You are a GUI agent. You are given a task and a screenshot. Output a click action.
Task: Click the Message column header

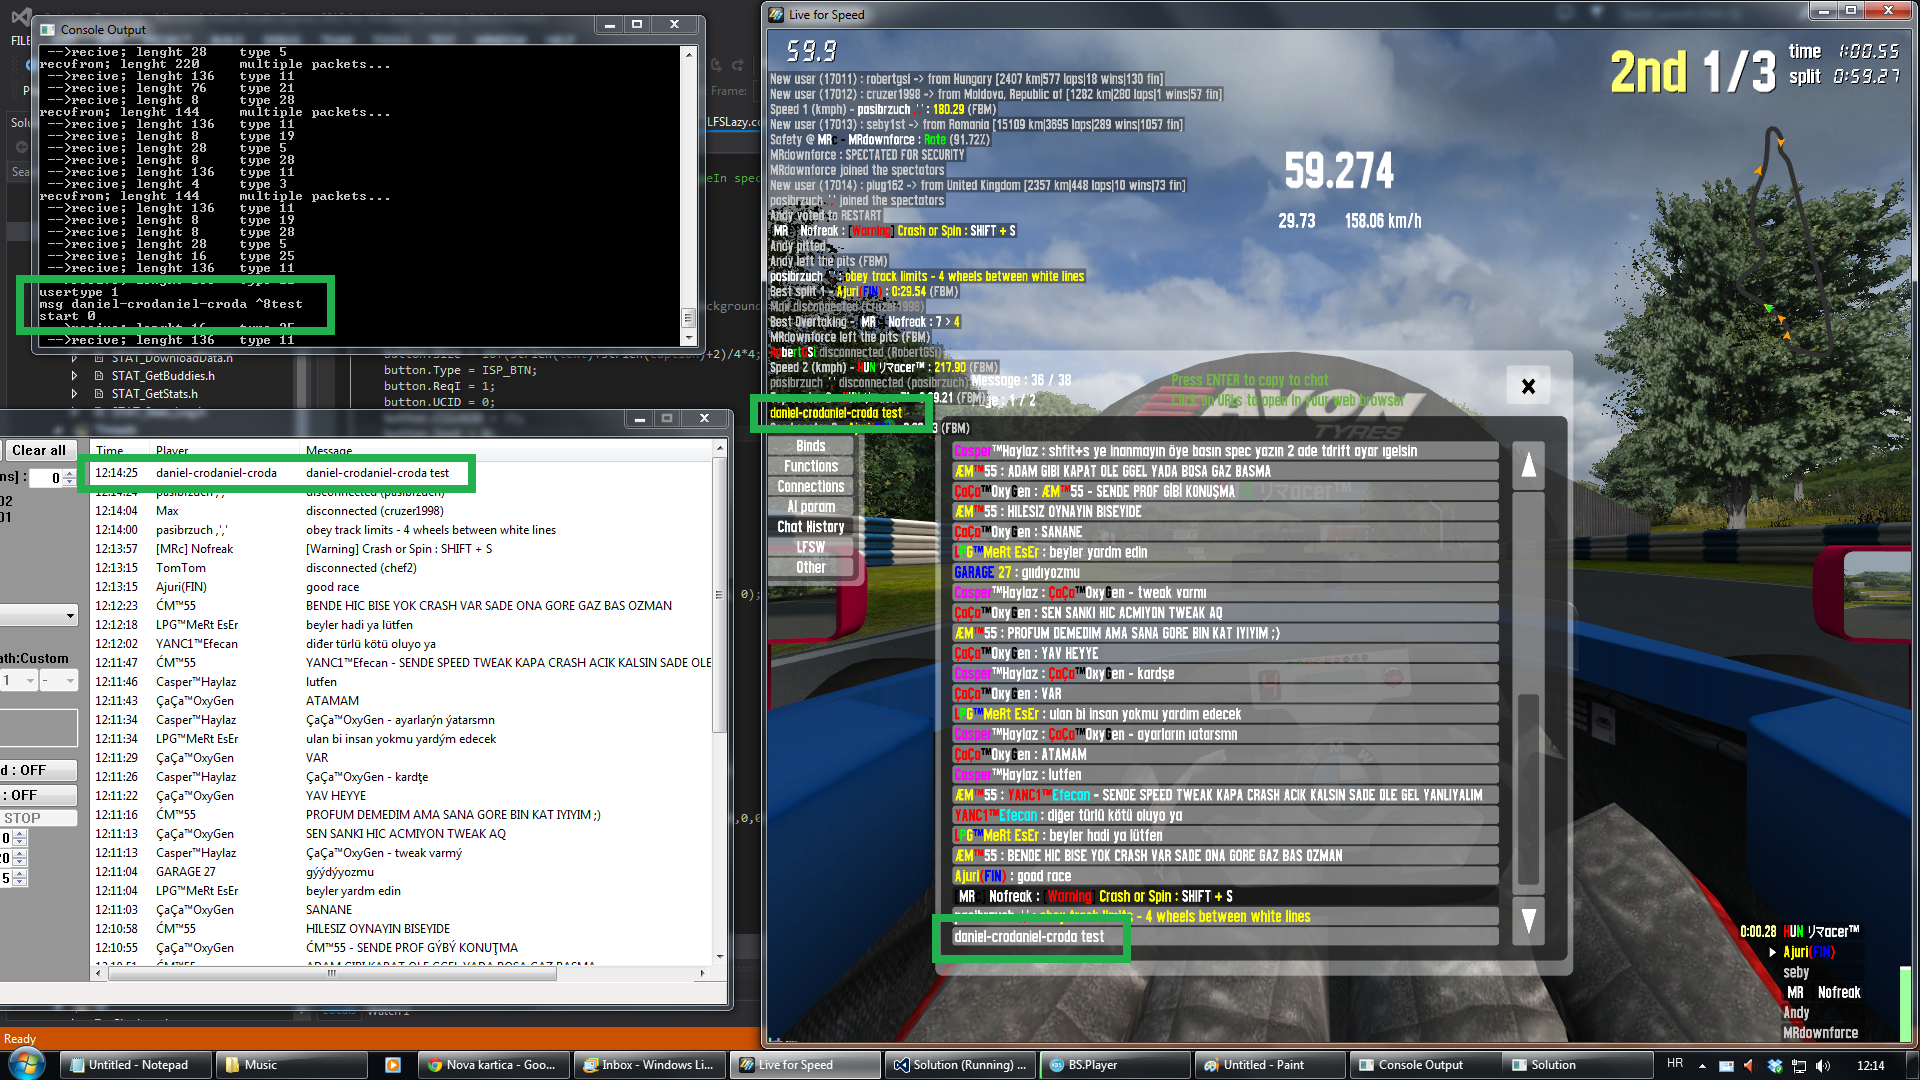pyautogui.click(x=329, y=451)
